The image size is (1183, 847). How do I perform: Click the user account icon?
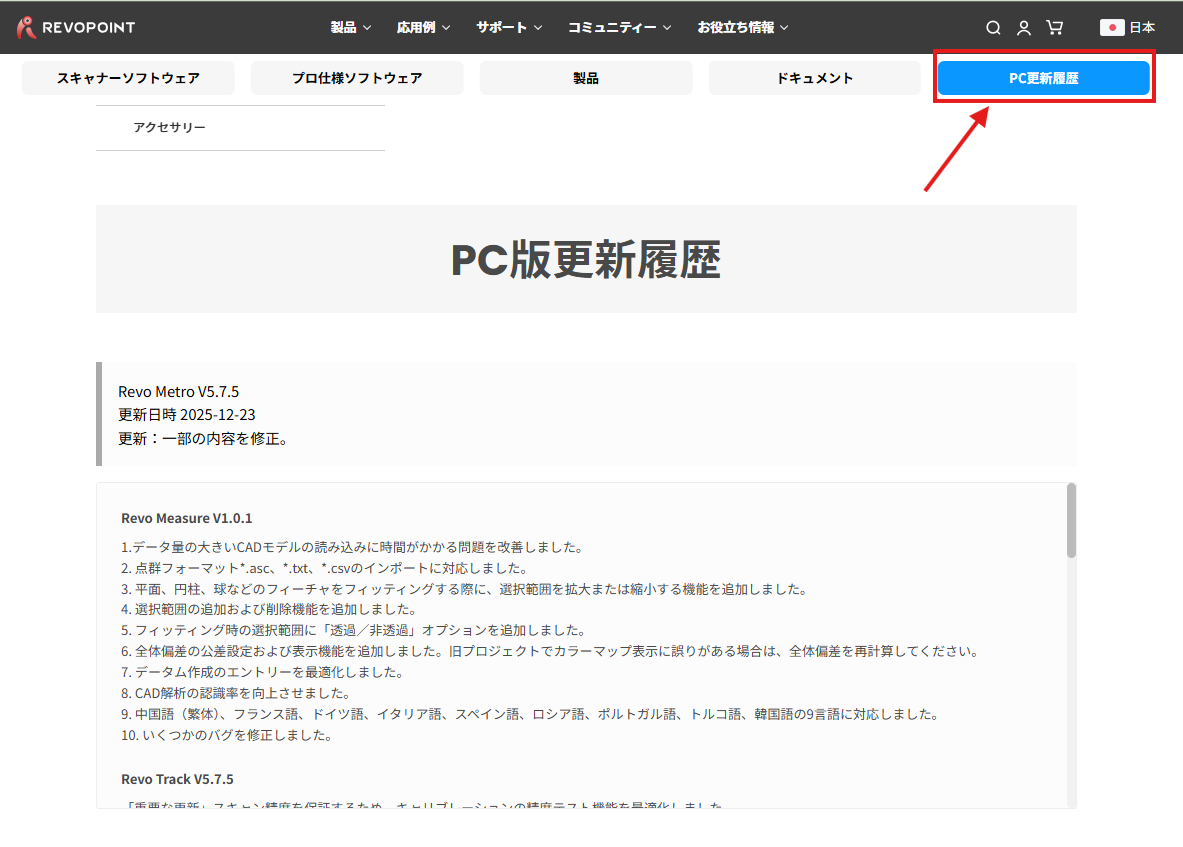[x=1023, y=27]
